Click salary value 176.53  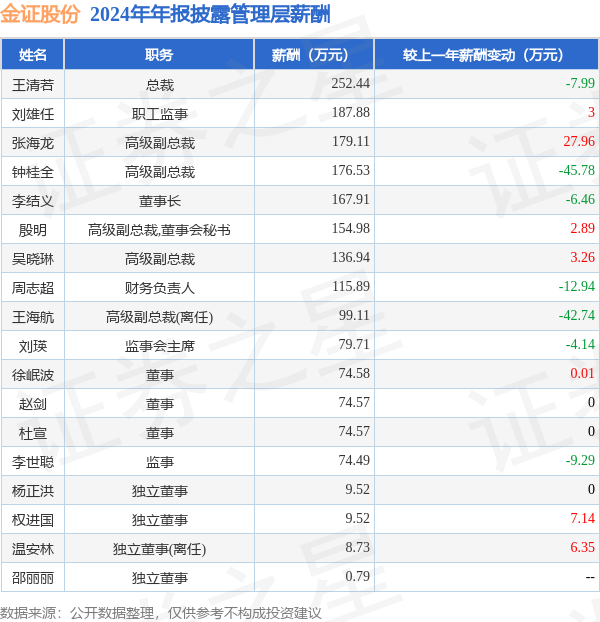pos(351,170)
